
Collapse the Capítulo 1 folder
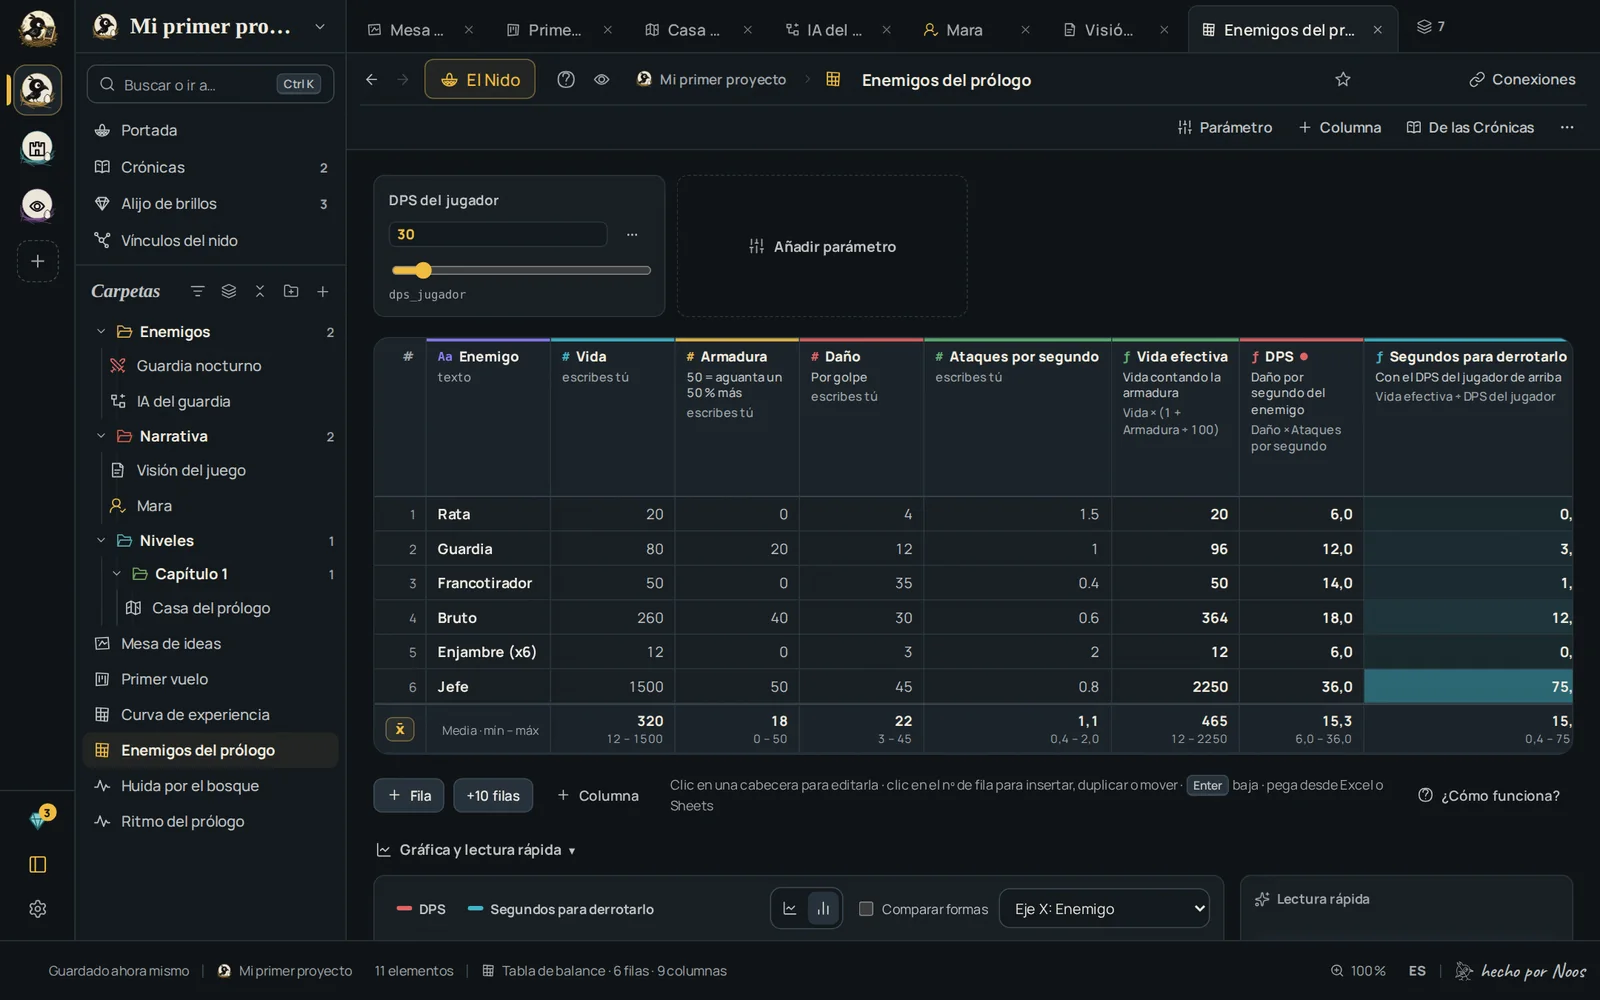tap(117, 574)
